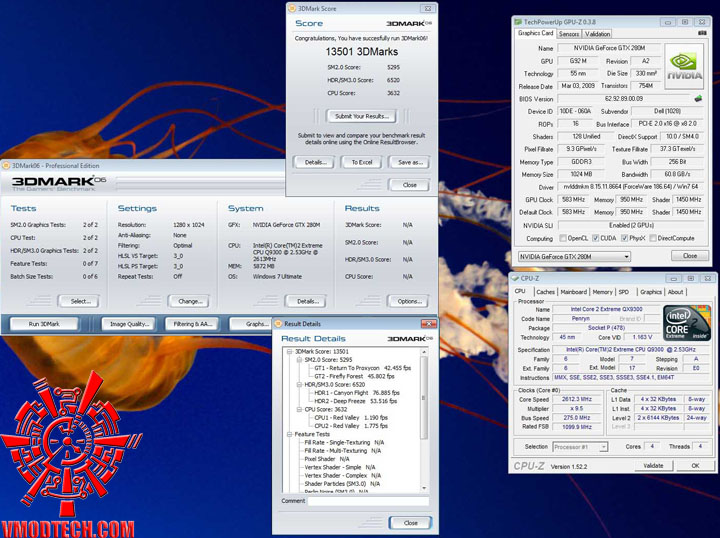
Task: Click Change button under Settings
Action: click(190, 302)
